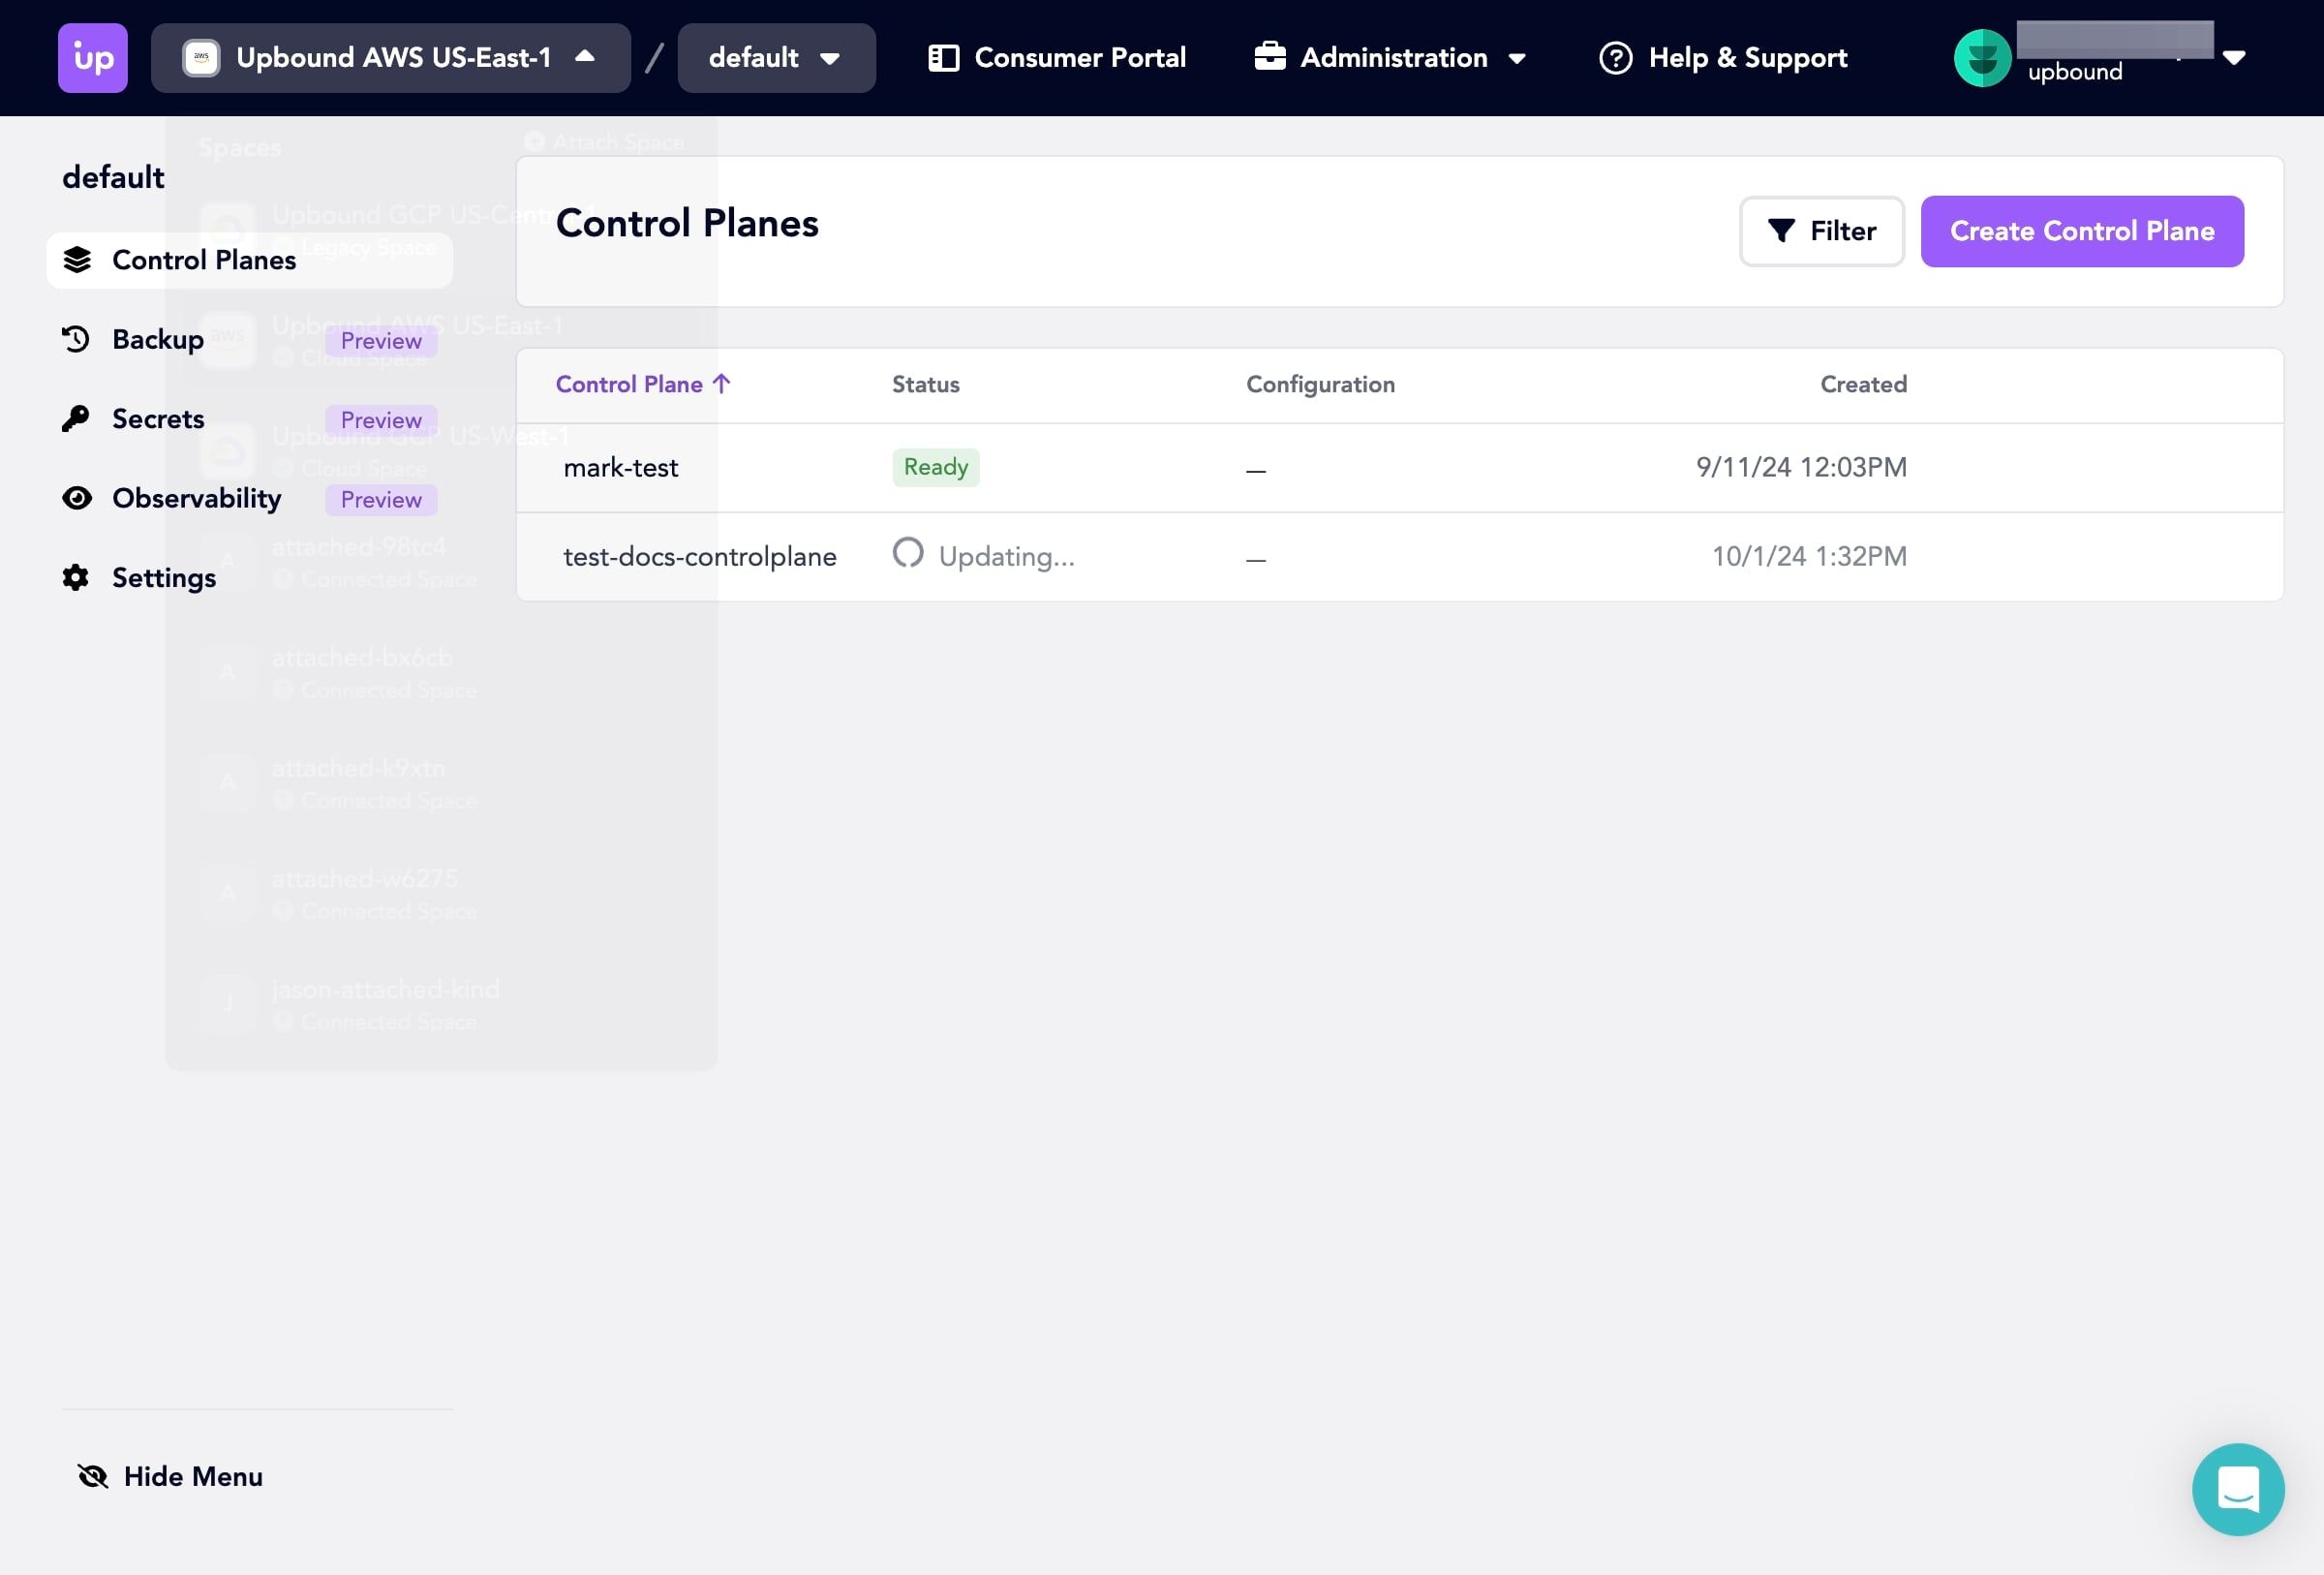Click the AWS icon in space selector

pos(201,58)
